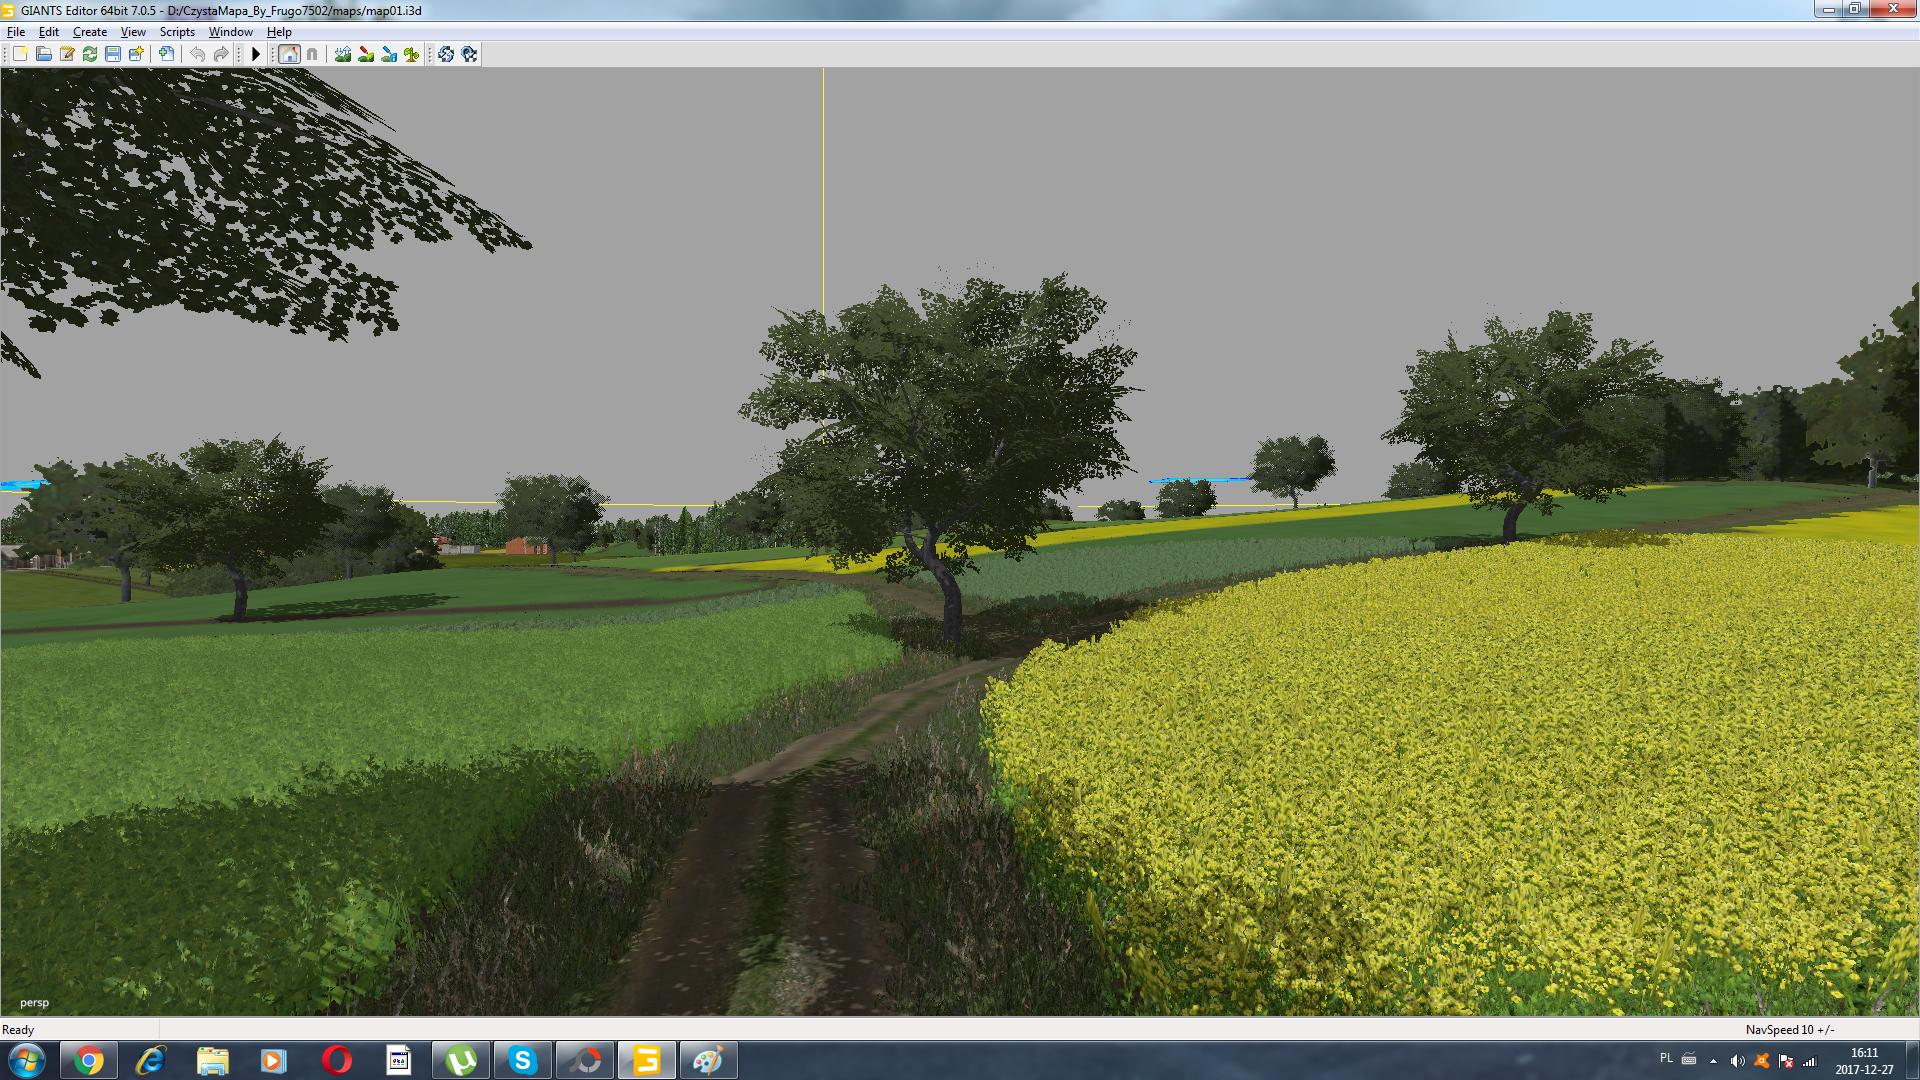The width and height of the screenshot is (1920, 1080).
Task: Click the New scene toolbar icon
Action: point(20,54)
